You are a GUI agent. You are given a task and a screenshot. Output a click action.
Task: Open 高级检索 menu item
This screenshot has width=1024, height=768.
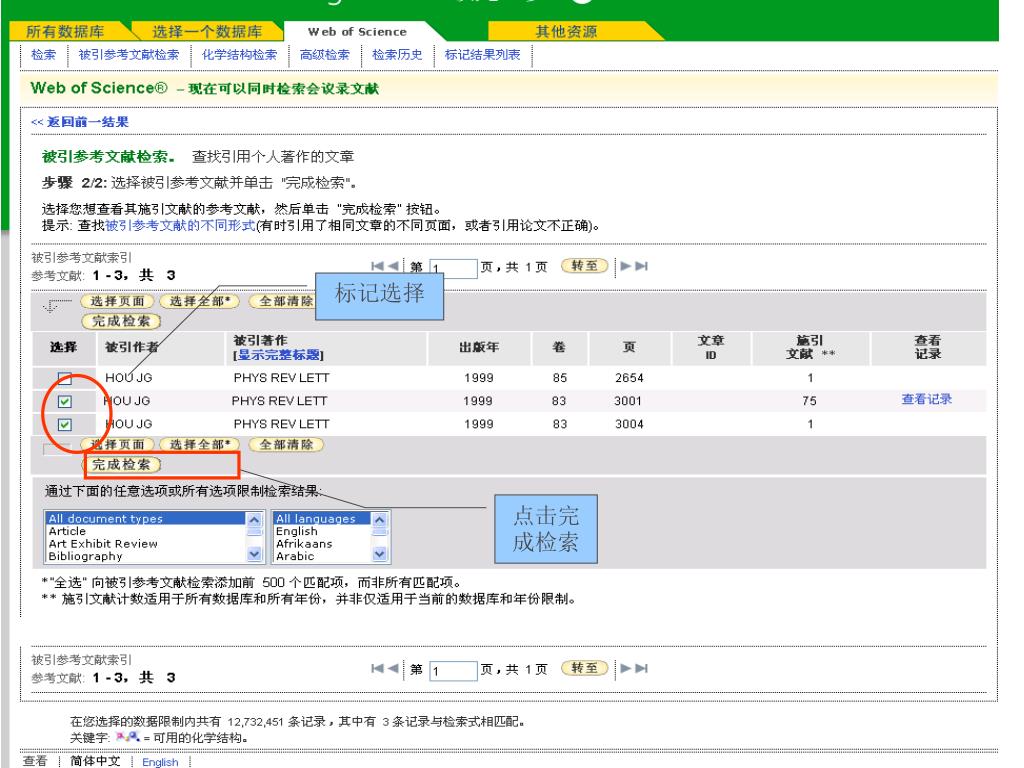coord(325,55)
